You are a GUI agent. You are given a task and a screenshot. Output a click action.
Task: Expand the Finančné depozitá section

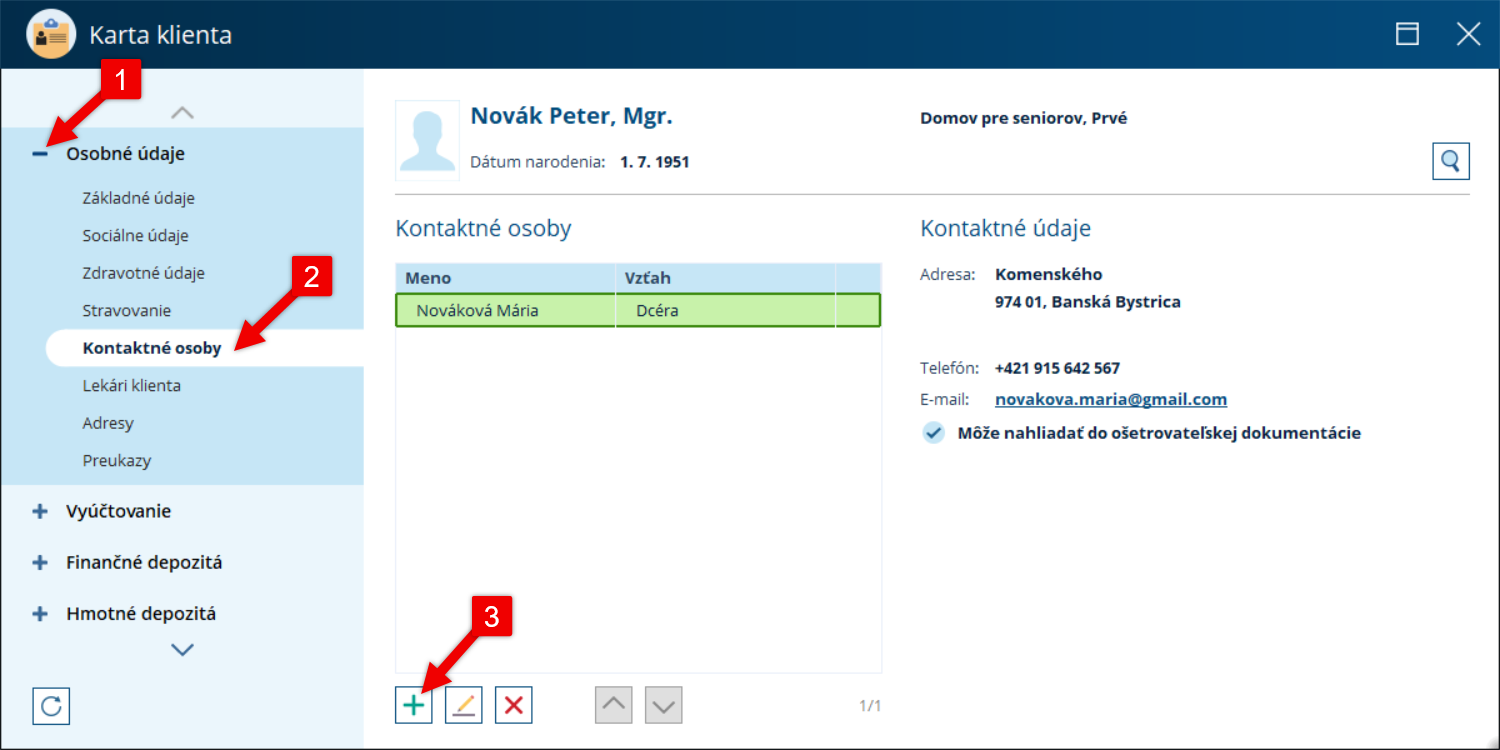(40, 562)
